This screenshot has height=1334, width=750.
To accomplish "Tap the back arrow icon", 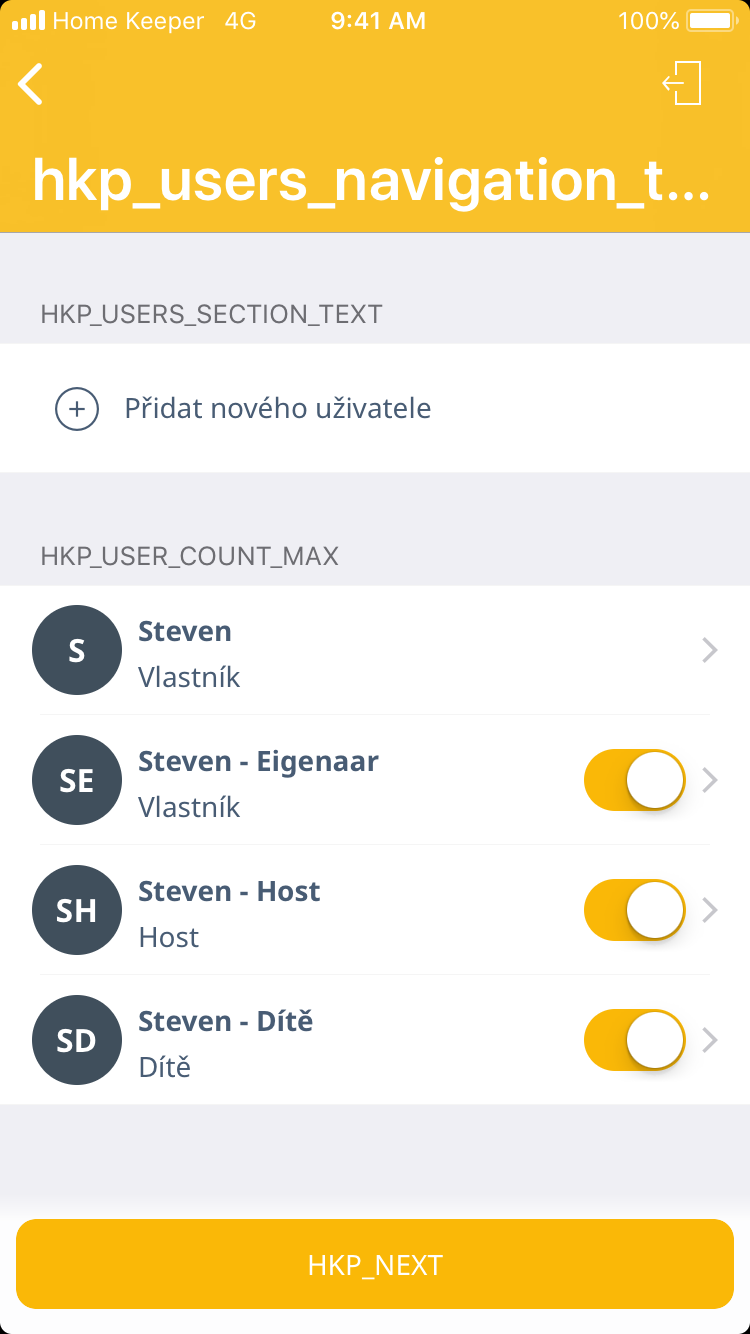I will click(x=31, y=84).
